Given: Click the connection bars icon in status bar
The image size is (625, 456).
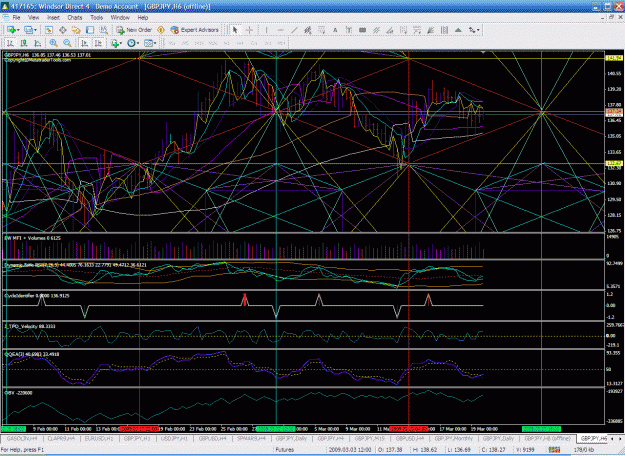Looking at the screenshot, I should [x=554, y=450].
